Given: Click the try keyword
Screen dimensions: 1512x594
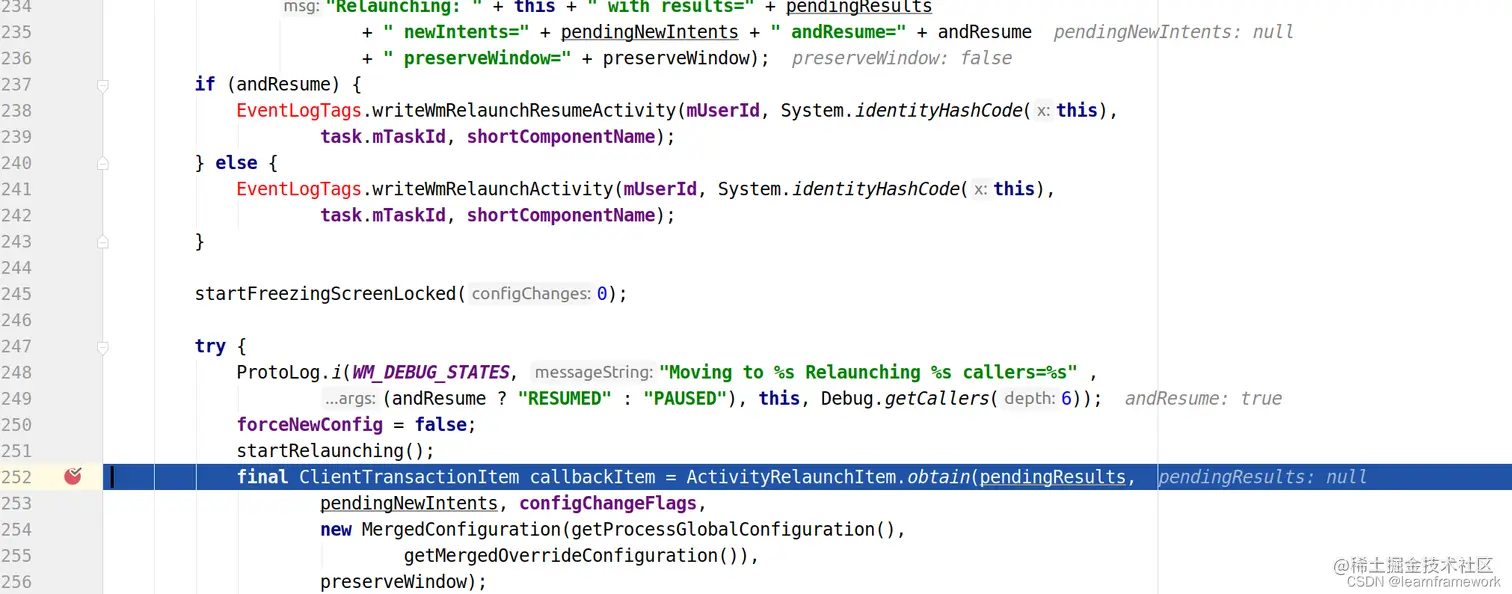Looking at the screenshot, I should (210, 346).
